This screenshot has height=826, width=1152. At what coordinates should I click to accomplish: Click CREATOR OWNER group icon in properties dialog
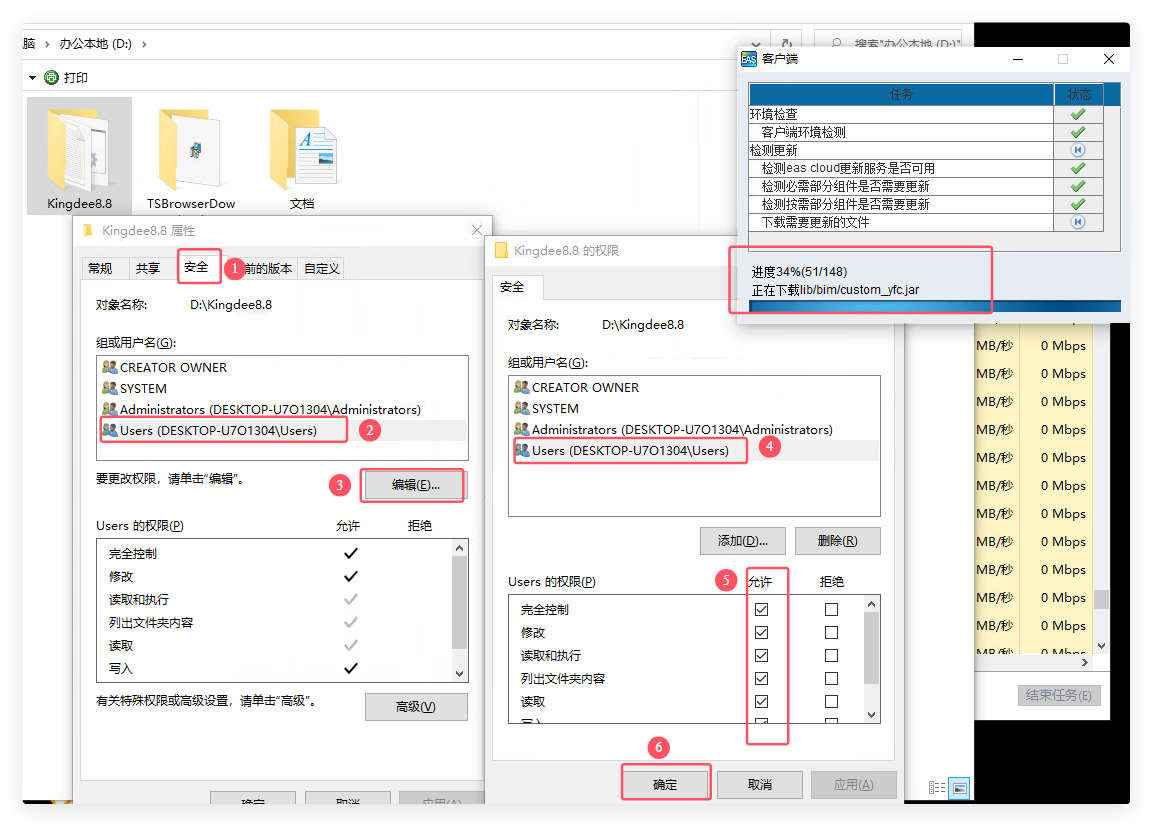tap(109, 367)
